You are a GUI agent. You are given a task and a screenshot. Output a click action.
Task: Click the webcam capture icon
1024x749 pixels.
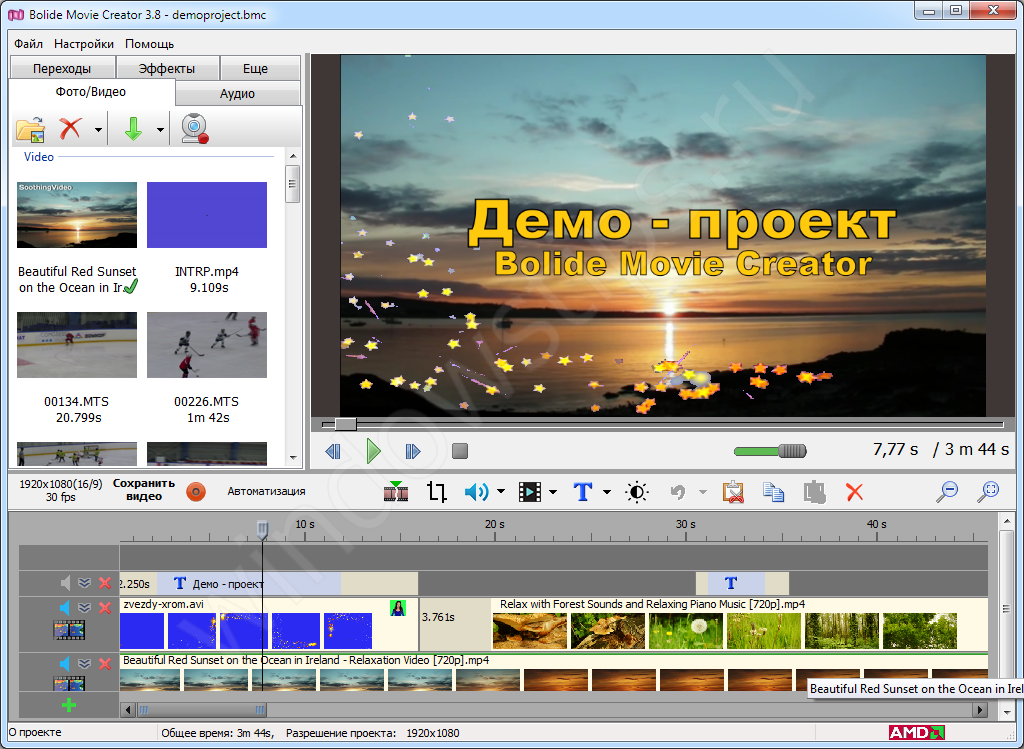(x=195, y=128)
